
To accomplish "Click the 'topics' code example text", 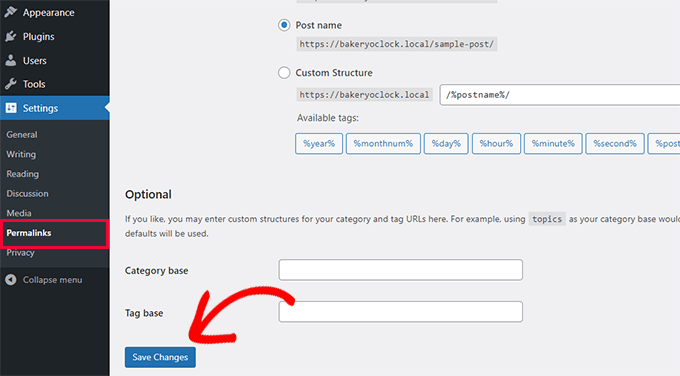I will click(547, 219).
